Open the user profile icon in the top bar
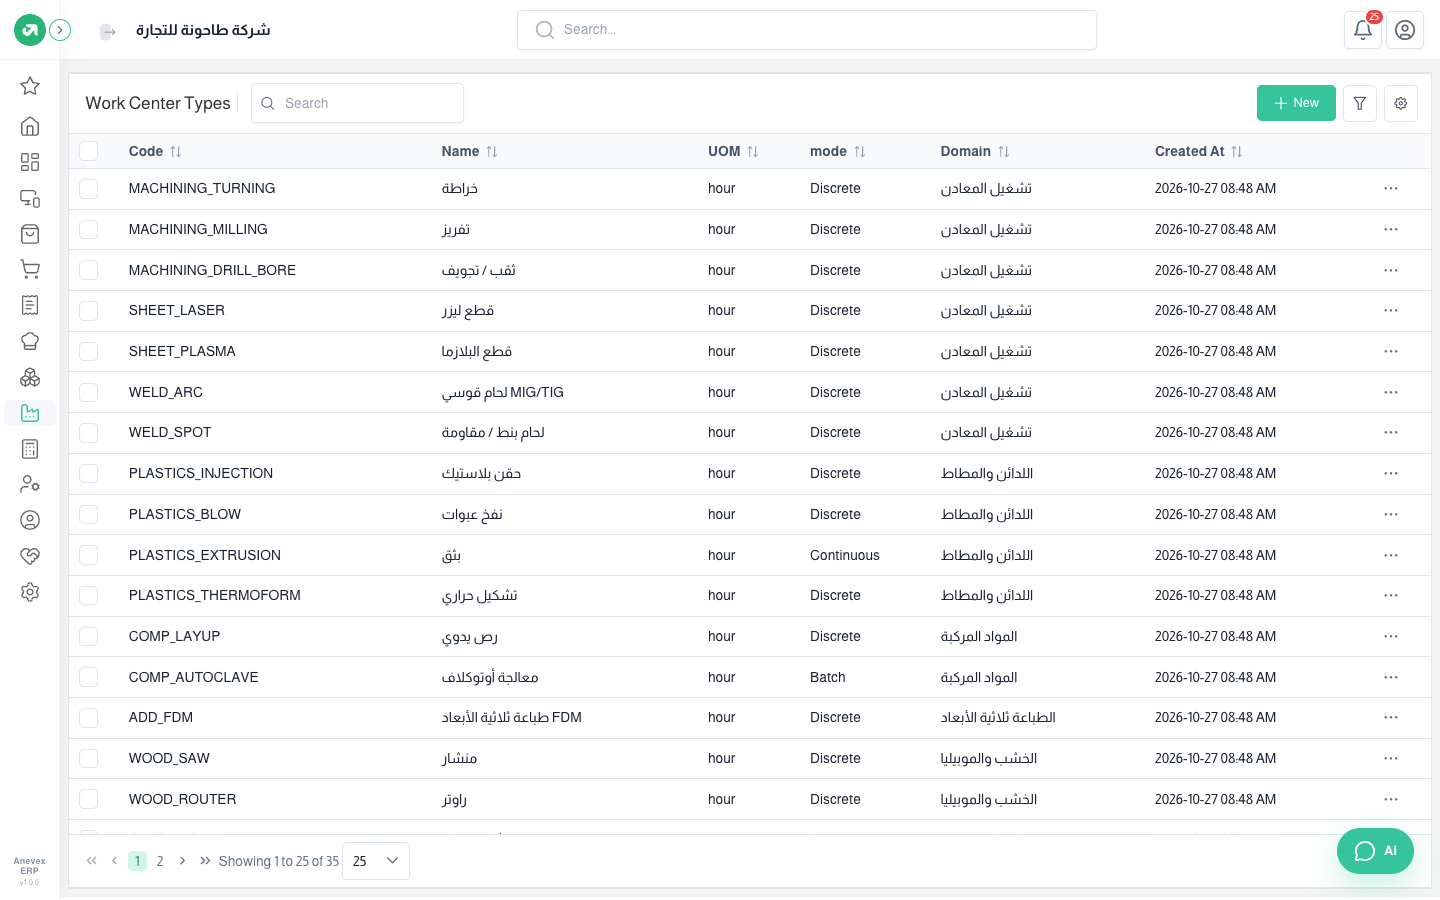The width and height of the screenshot is (1440, 900). [x=1405, y=30]
